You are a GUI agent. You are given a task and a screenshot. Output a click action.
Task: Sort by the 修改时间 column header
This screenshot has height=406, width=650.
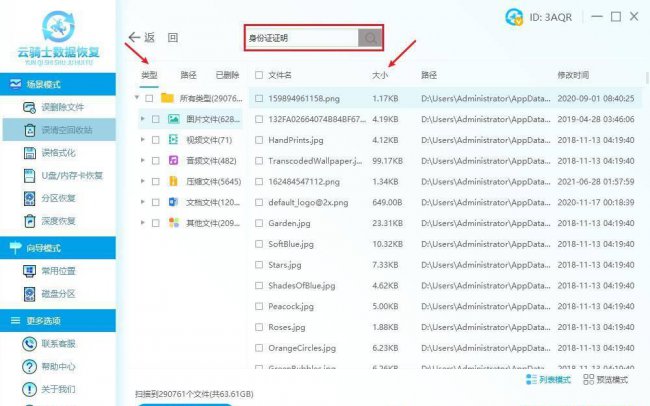tap(573, 75)
